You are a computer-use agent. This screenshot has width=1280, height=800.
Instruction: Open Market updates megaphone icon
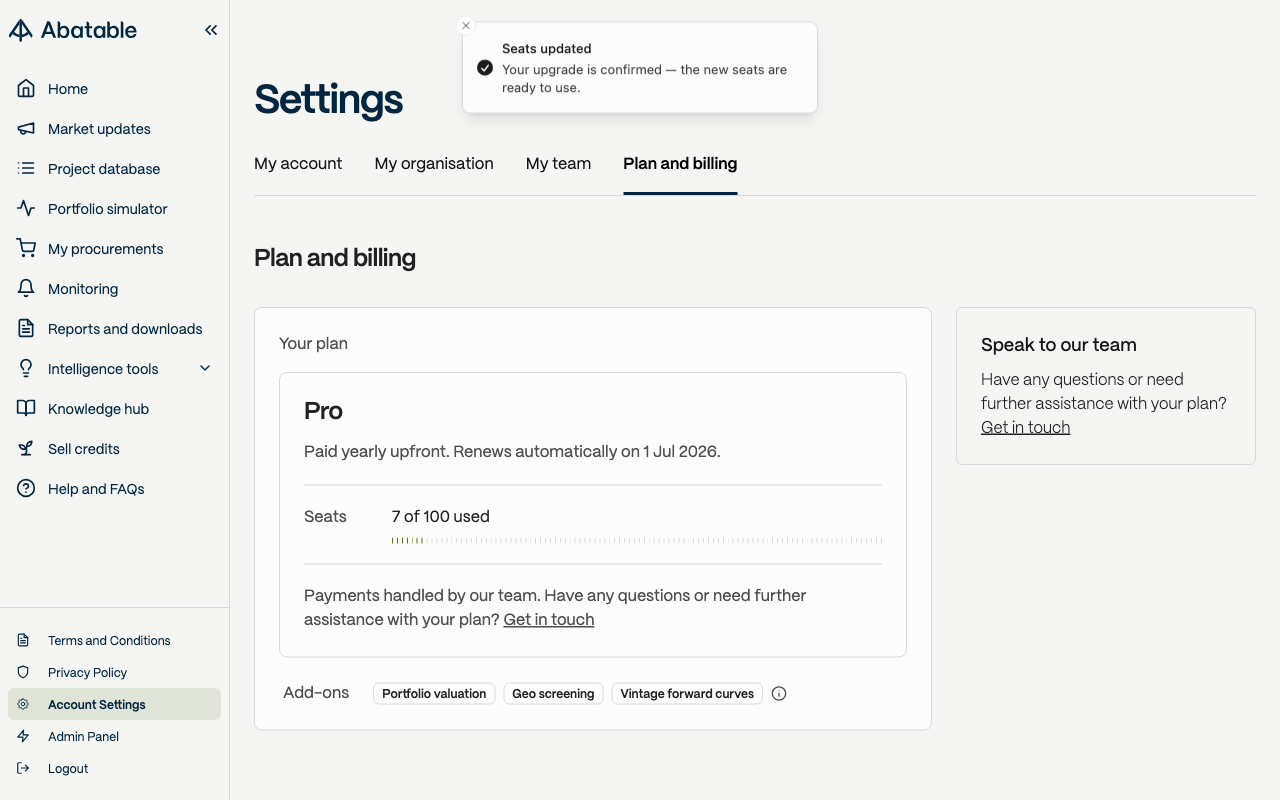(x=27, y=129)
